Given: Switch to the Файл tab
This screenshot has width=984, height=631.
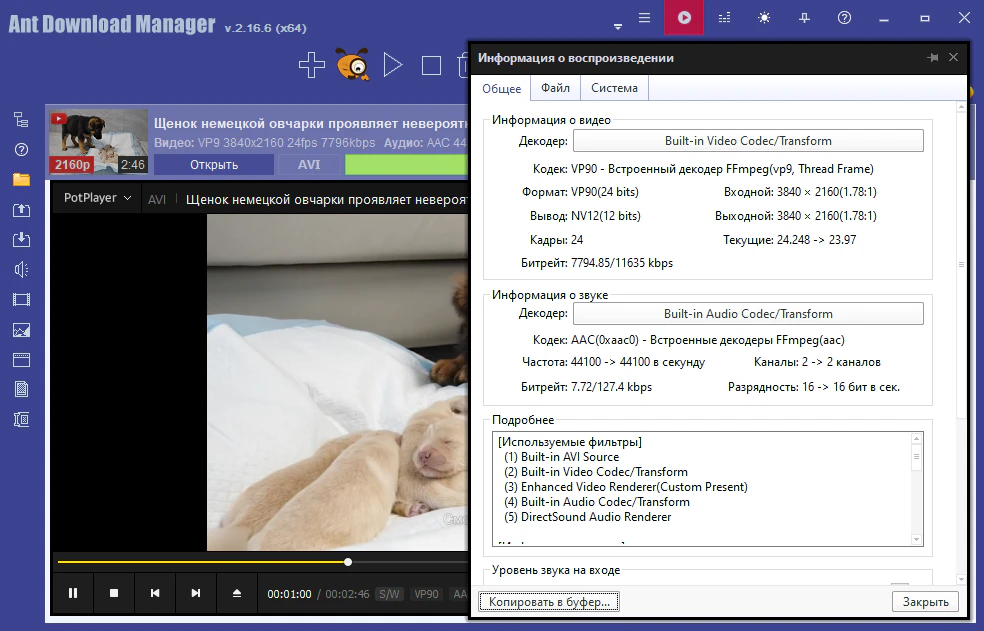Looking at the screenshot, I should click(x=555, y=88).
